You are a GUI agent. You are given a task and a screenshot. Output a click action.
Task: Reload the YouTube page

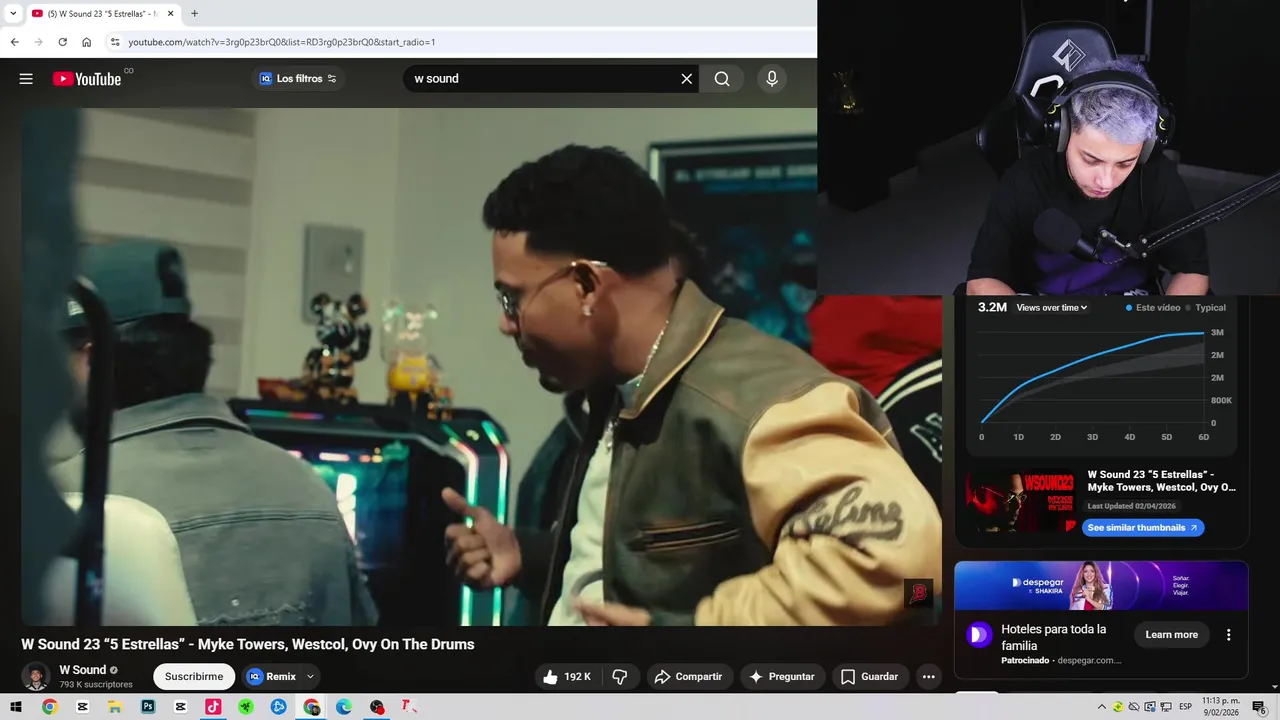coord(62,42)
